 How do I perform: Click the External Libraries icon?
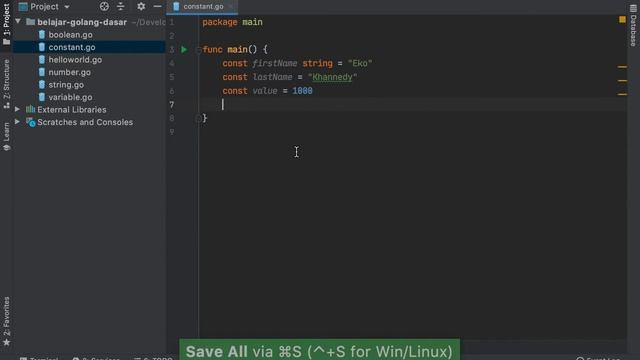point(31,109)
